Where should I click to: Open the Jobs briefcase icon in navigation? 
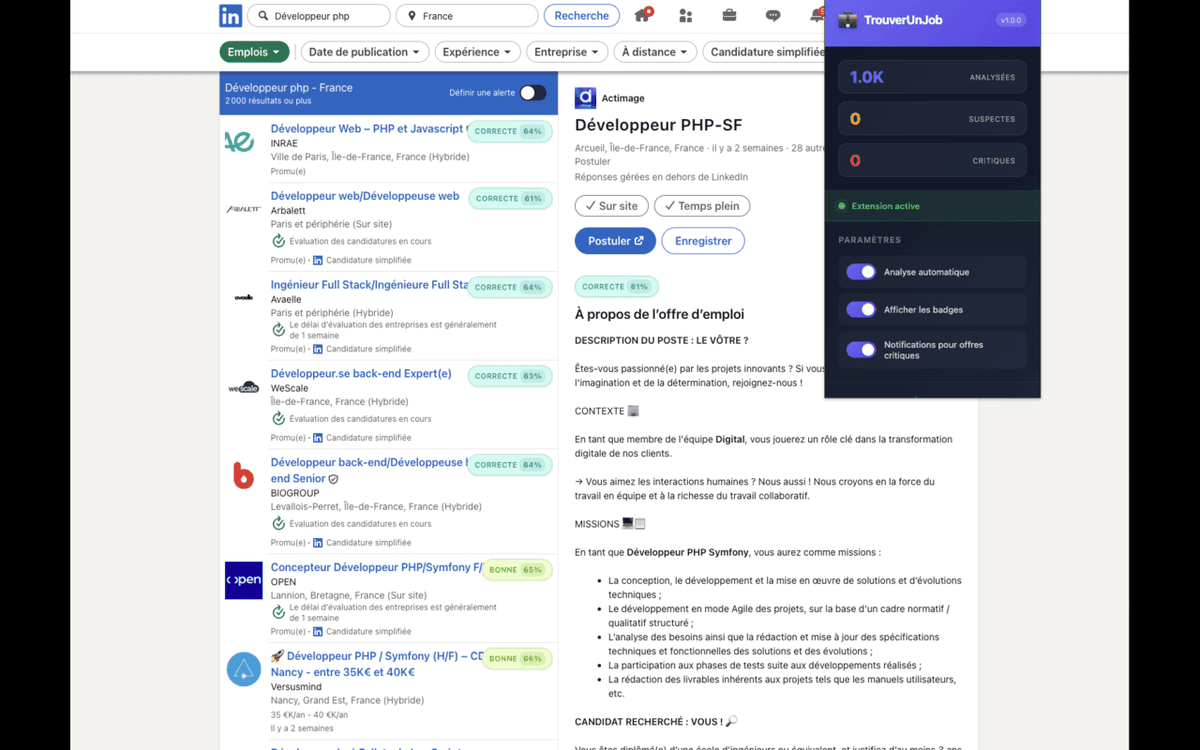point(729,16)
